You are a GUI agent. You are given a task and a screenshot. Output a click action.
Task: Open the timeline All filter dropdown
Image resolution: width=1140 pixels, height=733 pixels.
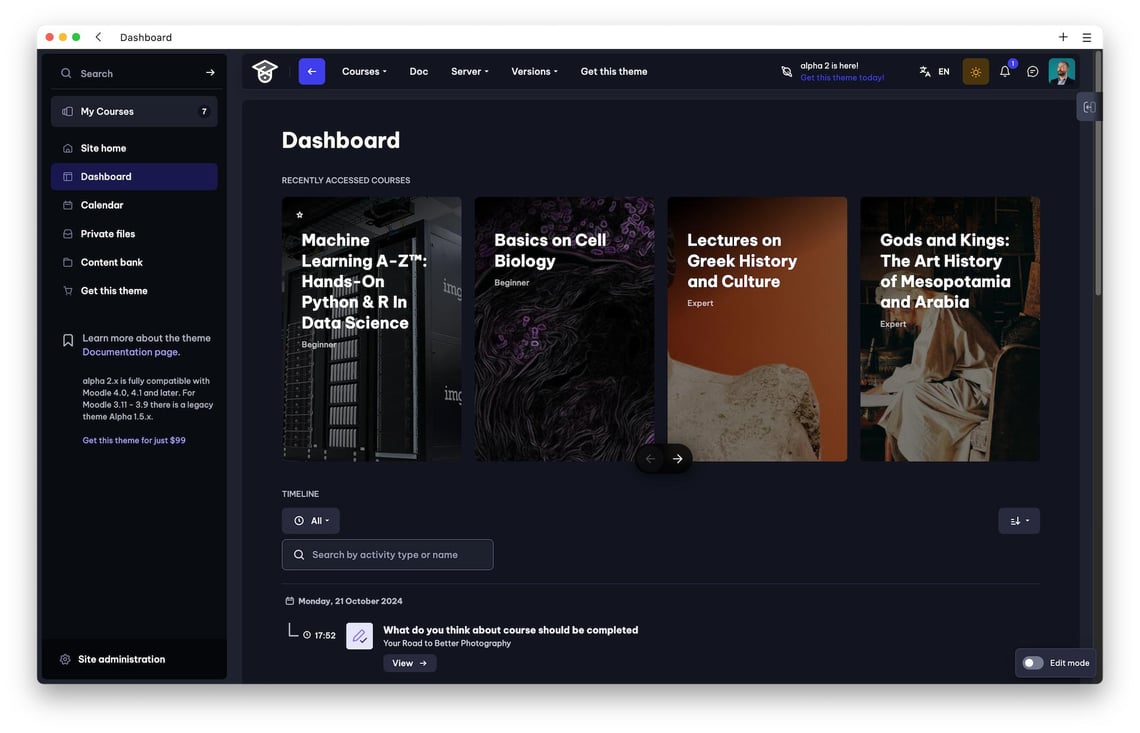[x=311, y=521]
